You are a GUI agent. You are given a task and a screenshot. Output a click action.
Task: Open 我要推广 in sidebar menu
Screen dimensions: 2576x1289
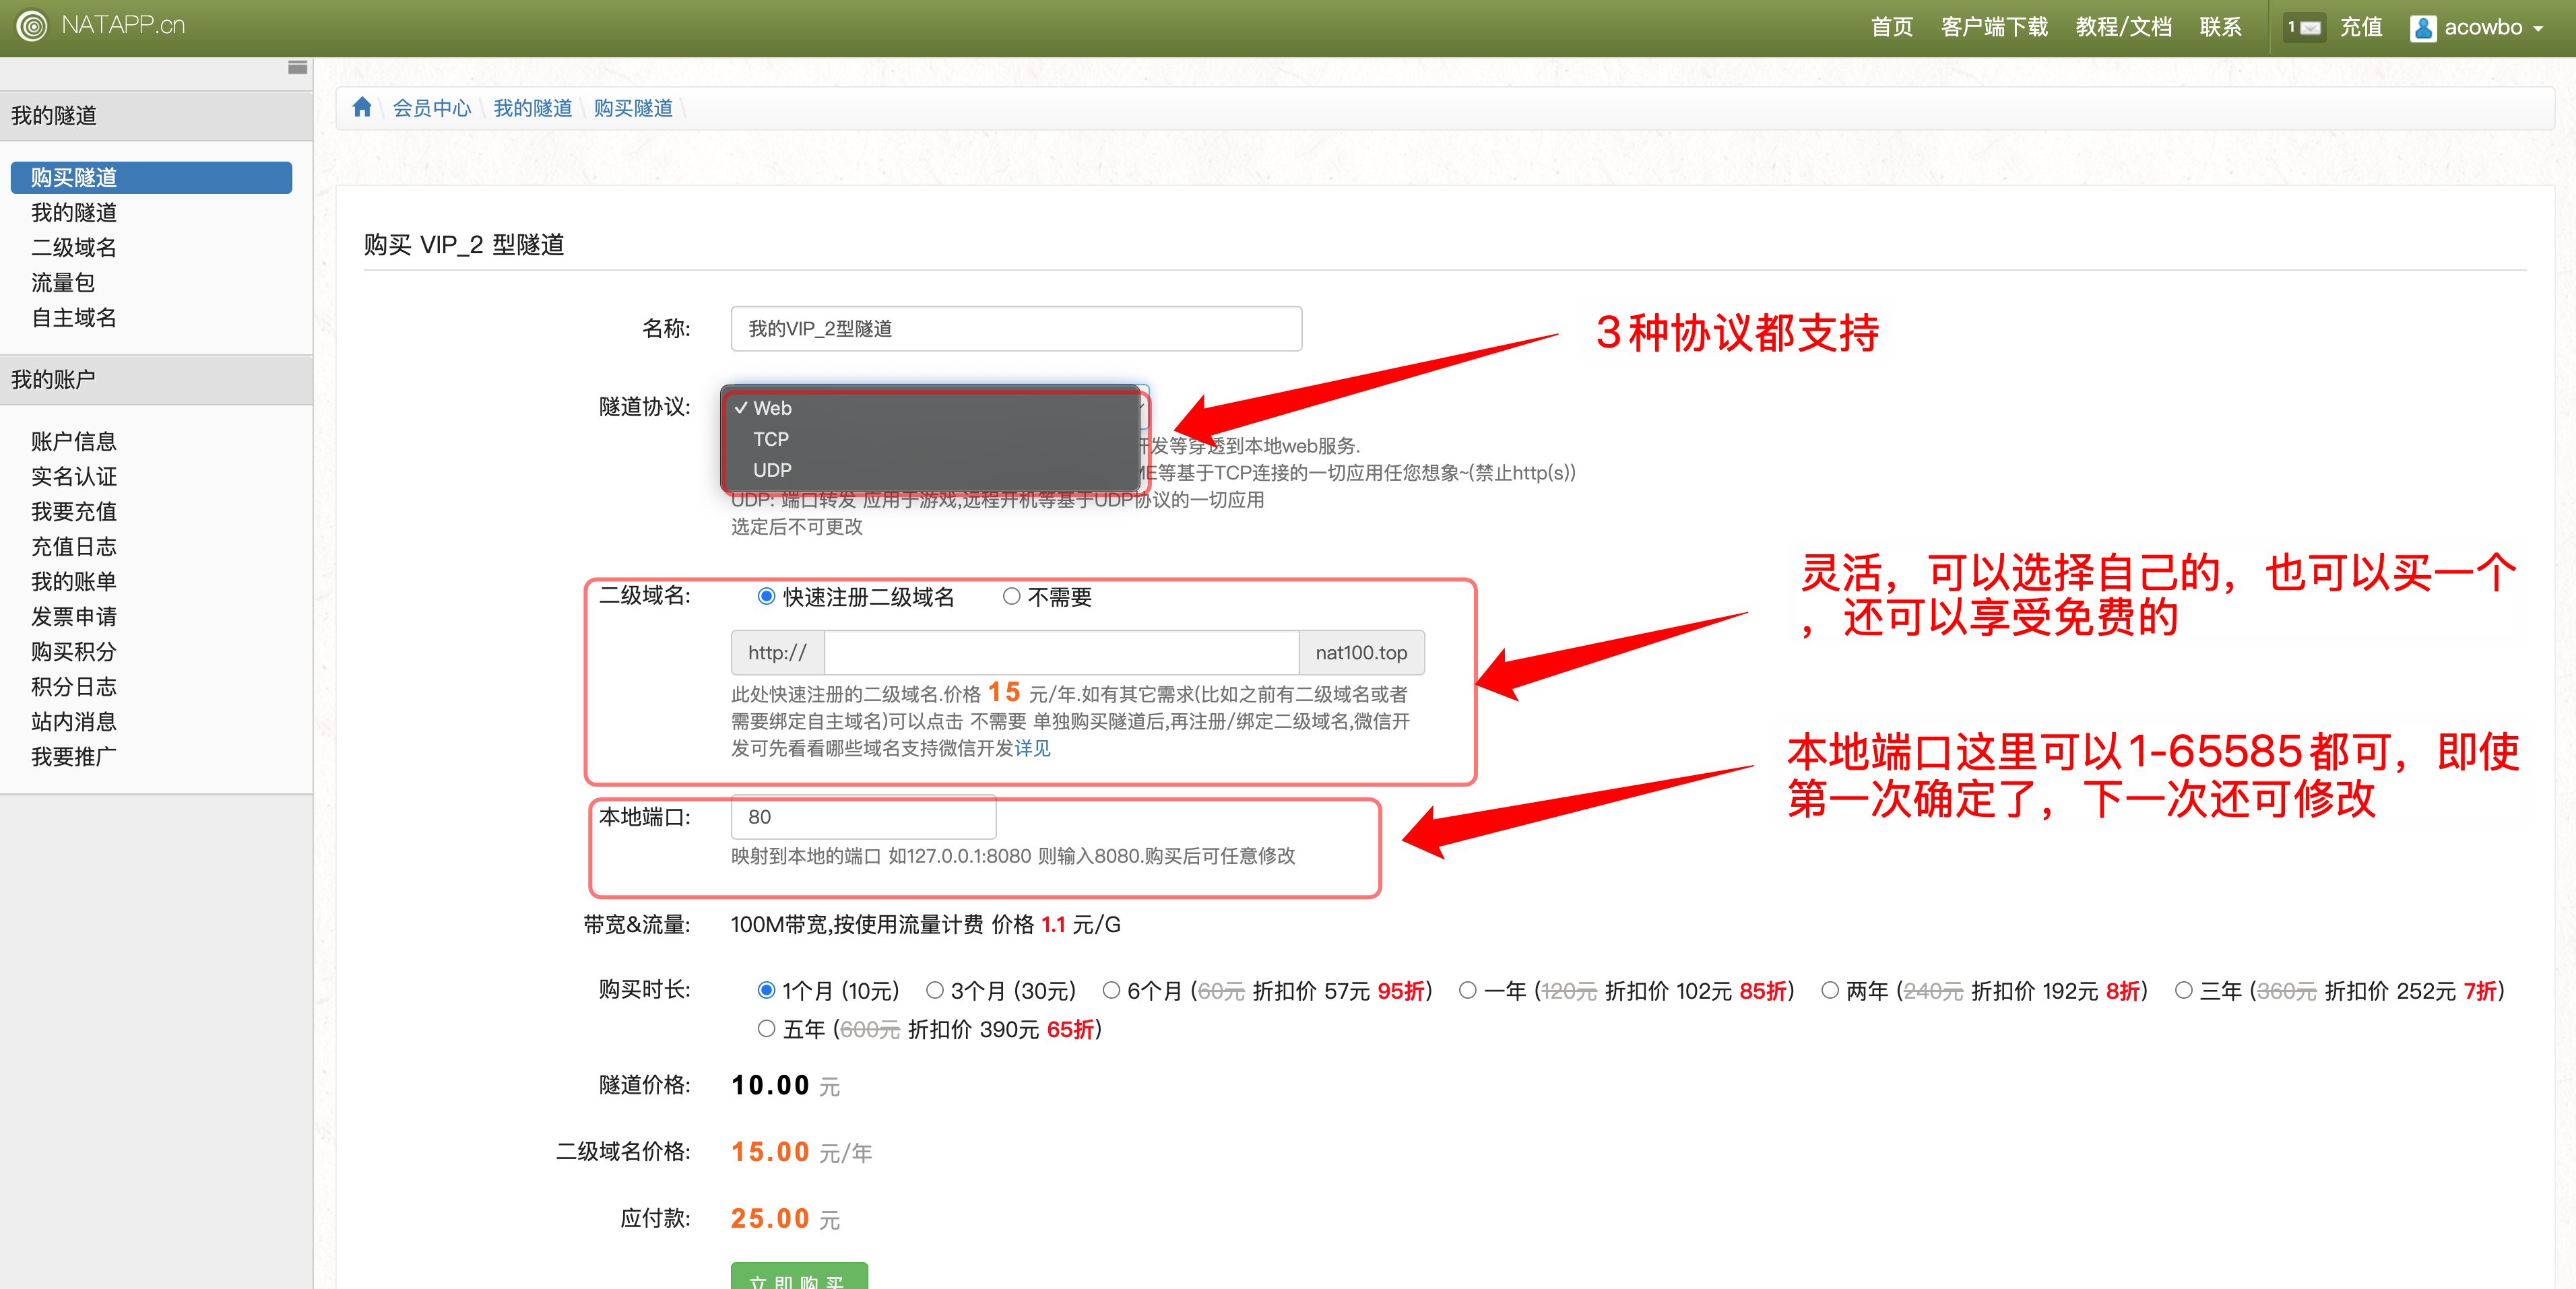tap(74, 756)
